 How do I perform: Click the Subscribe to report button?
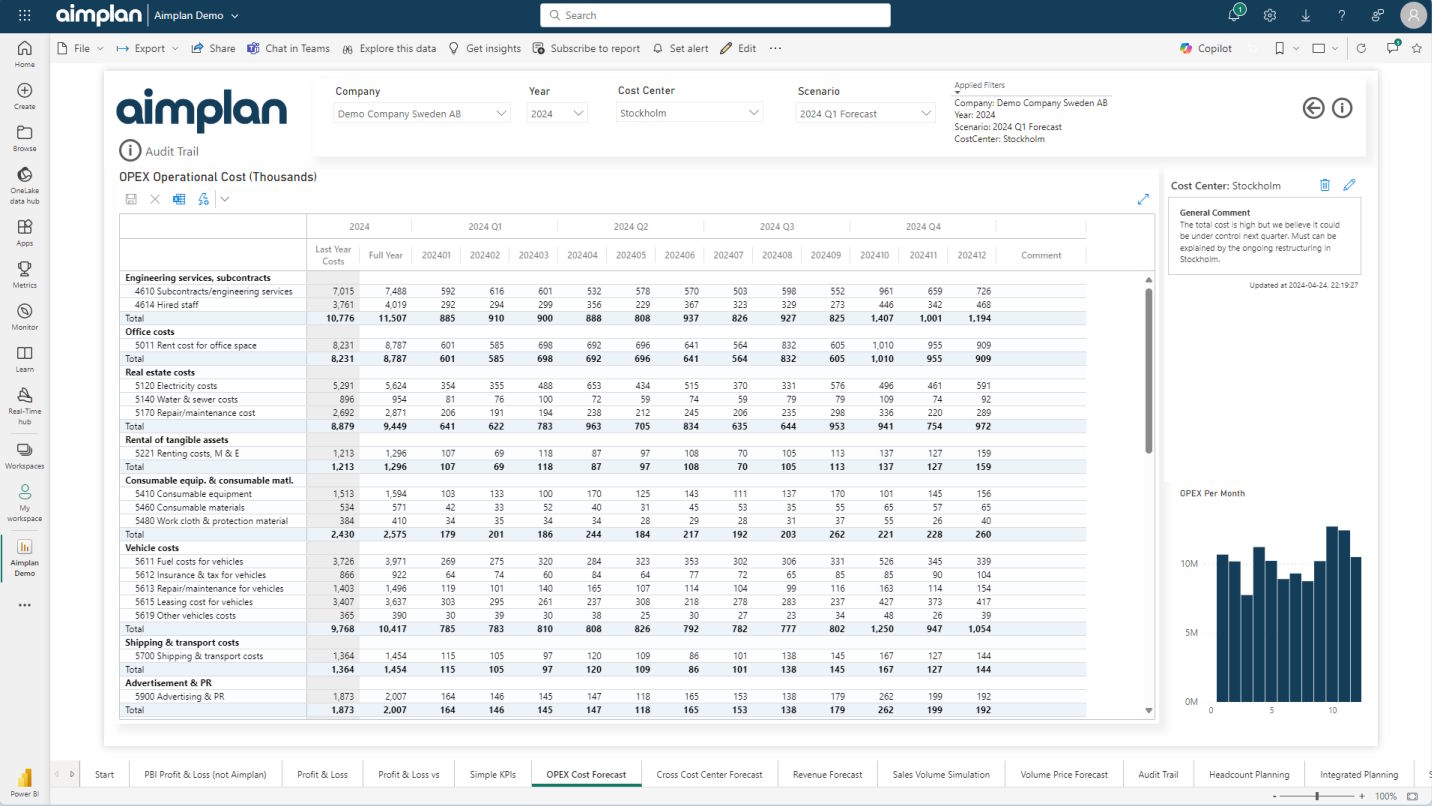tap(586, 48)
